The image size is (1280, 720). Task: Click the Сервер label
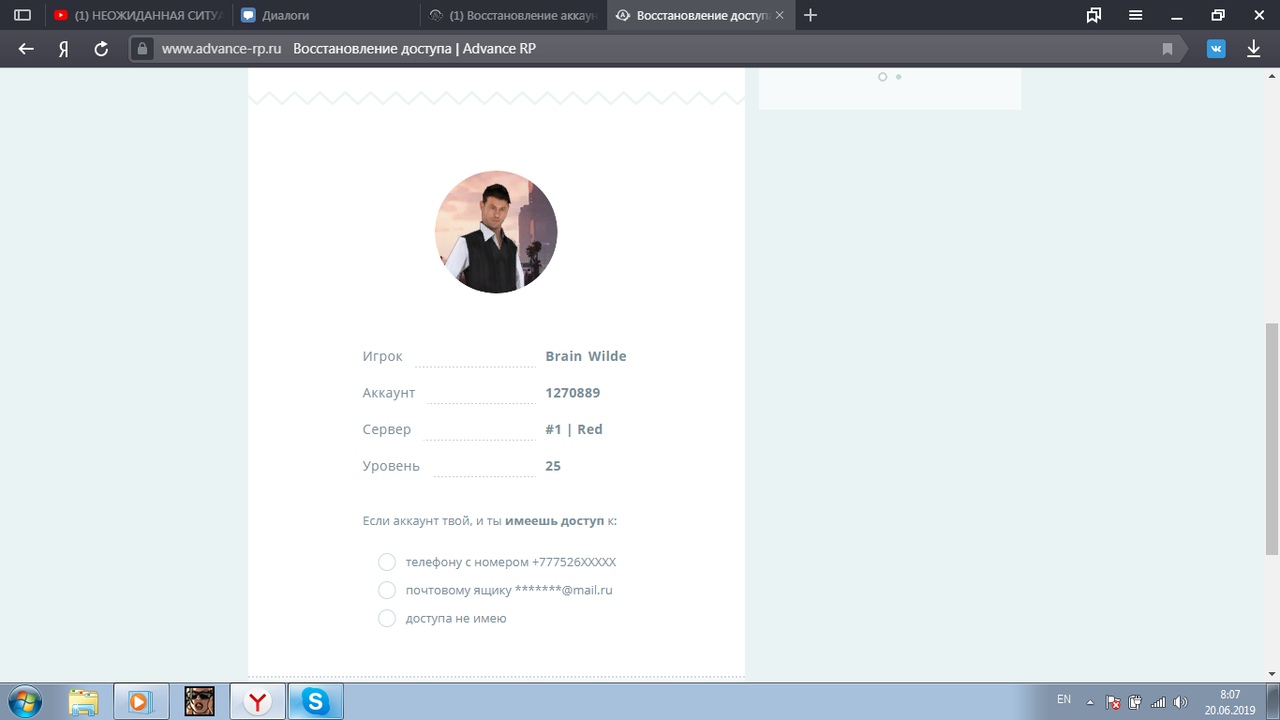point(387,429)
